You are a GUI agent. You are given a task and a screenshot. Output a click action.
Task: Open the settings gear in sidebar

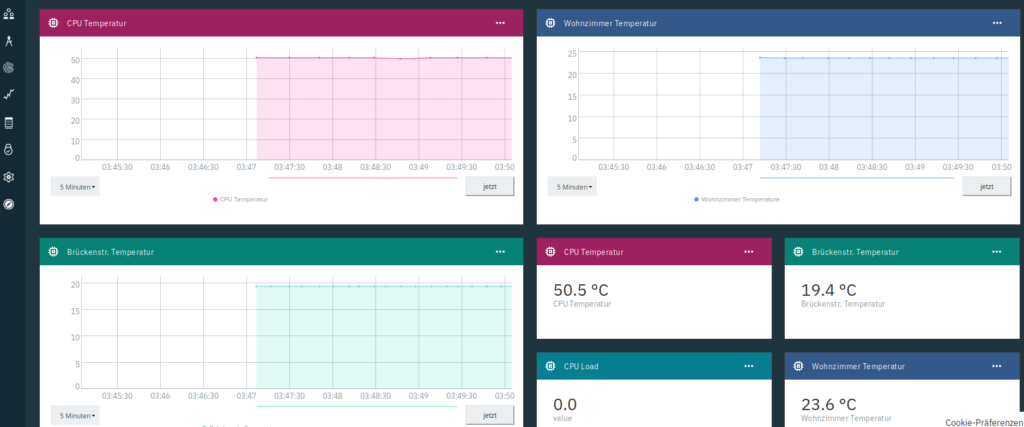[9, 177]
